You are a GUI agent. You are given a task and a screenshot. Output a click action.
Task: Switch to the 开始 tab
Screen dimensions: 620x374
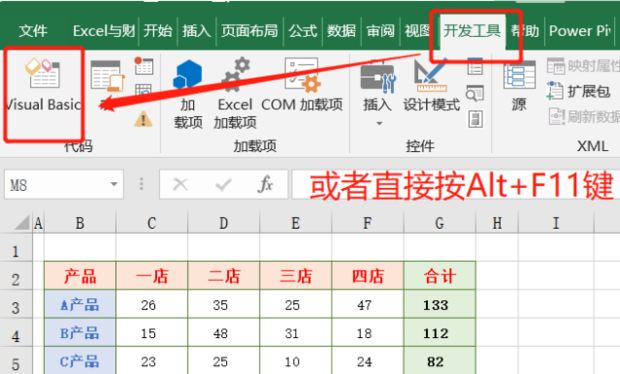[158, 31]
